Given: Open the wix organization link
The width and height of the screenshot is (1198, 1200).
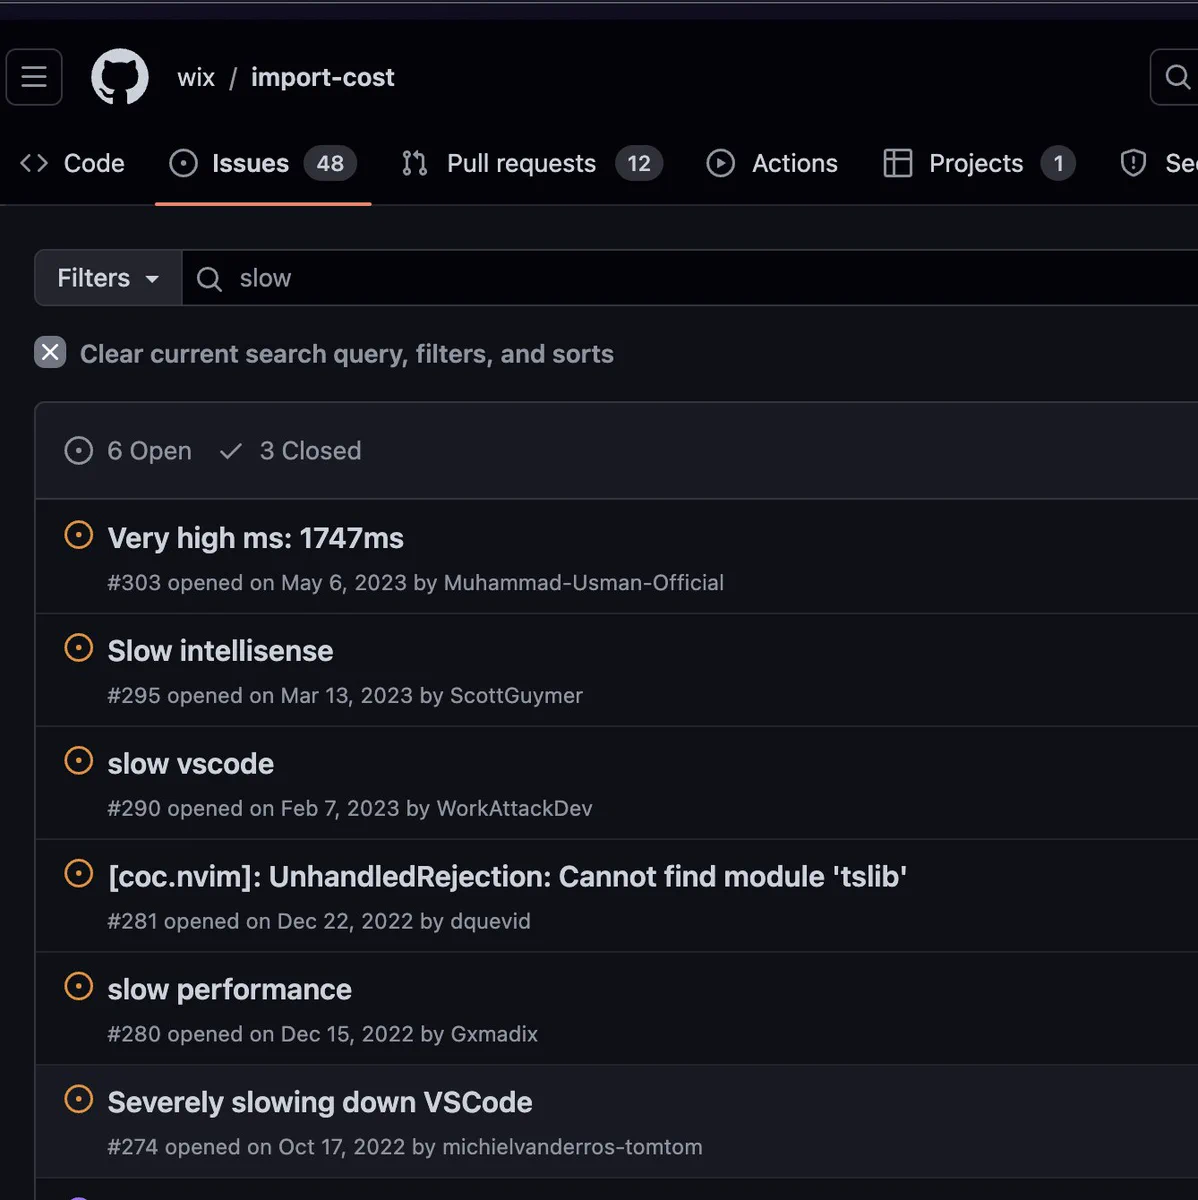Looking at the screenshot, I should point(196,77).
